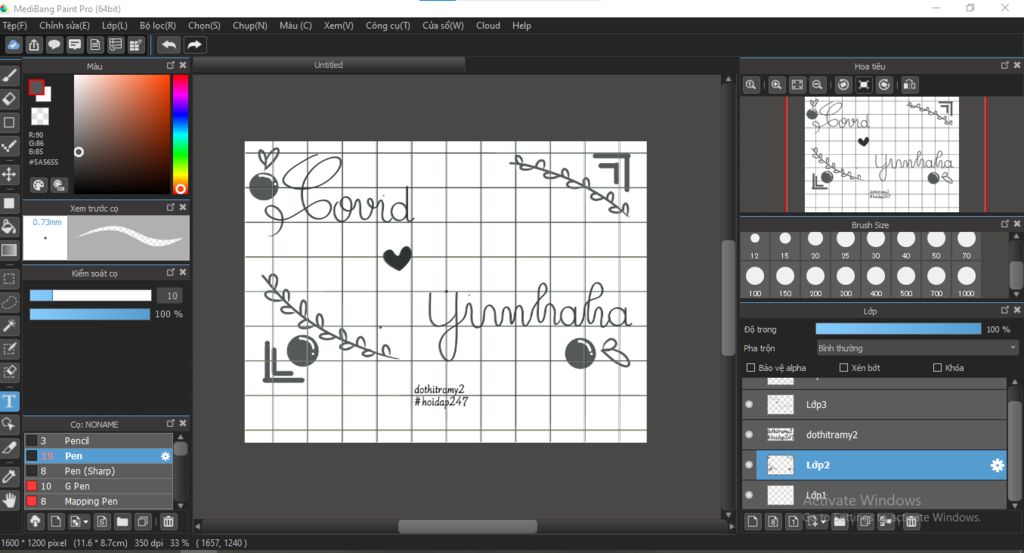
Task: Open settings gear on Lớp2 layer
Action: [x=997, y=465]
